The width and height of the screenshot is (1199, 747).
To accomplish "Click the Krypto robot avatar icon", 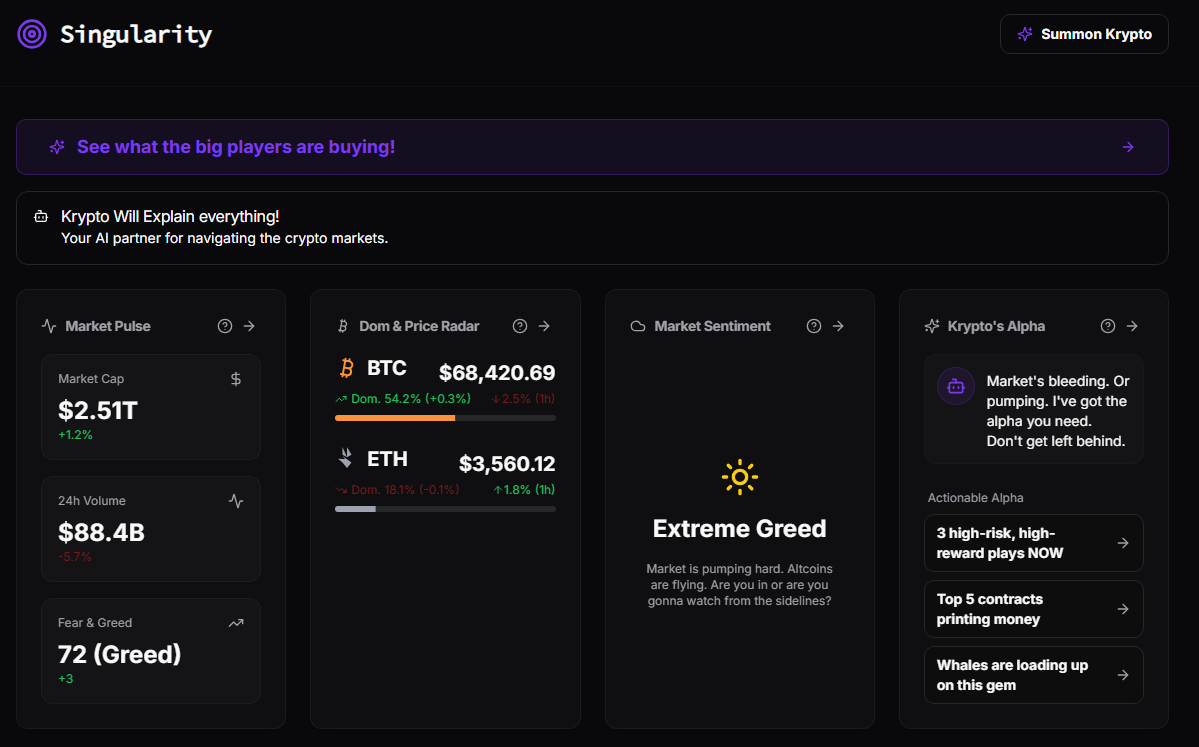I will click(x=956, y=386).
